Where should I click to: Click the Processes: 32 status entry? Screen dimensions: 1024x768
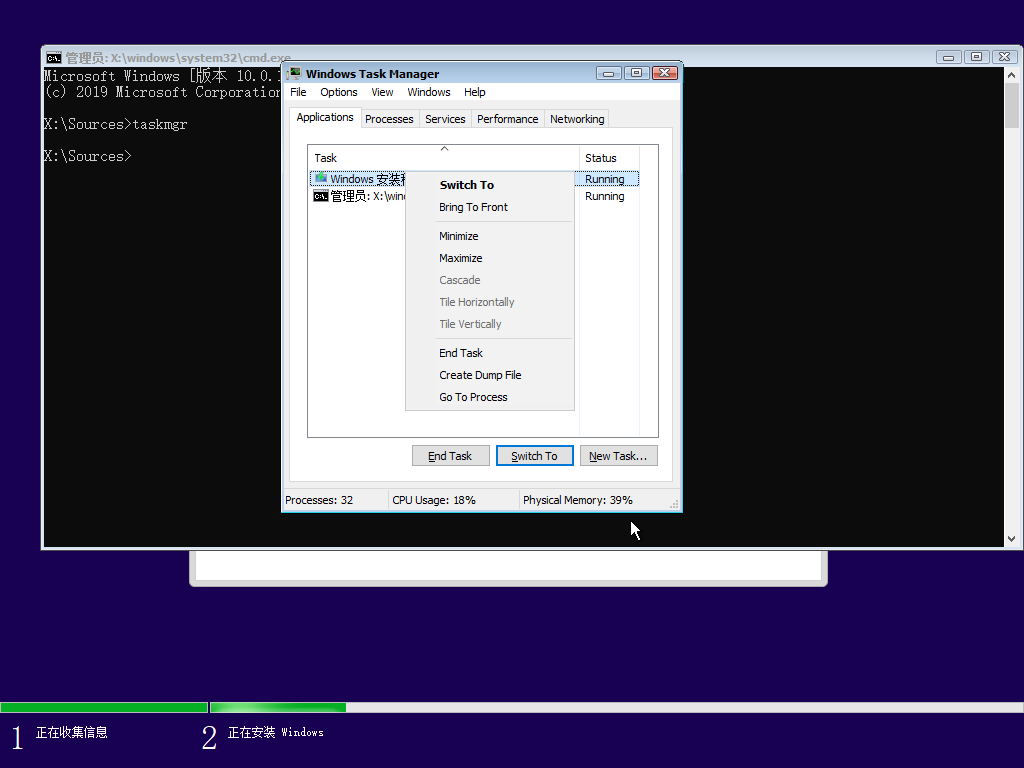319,500
